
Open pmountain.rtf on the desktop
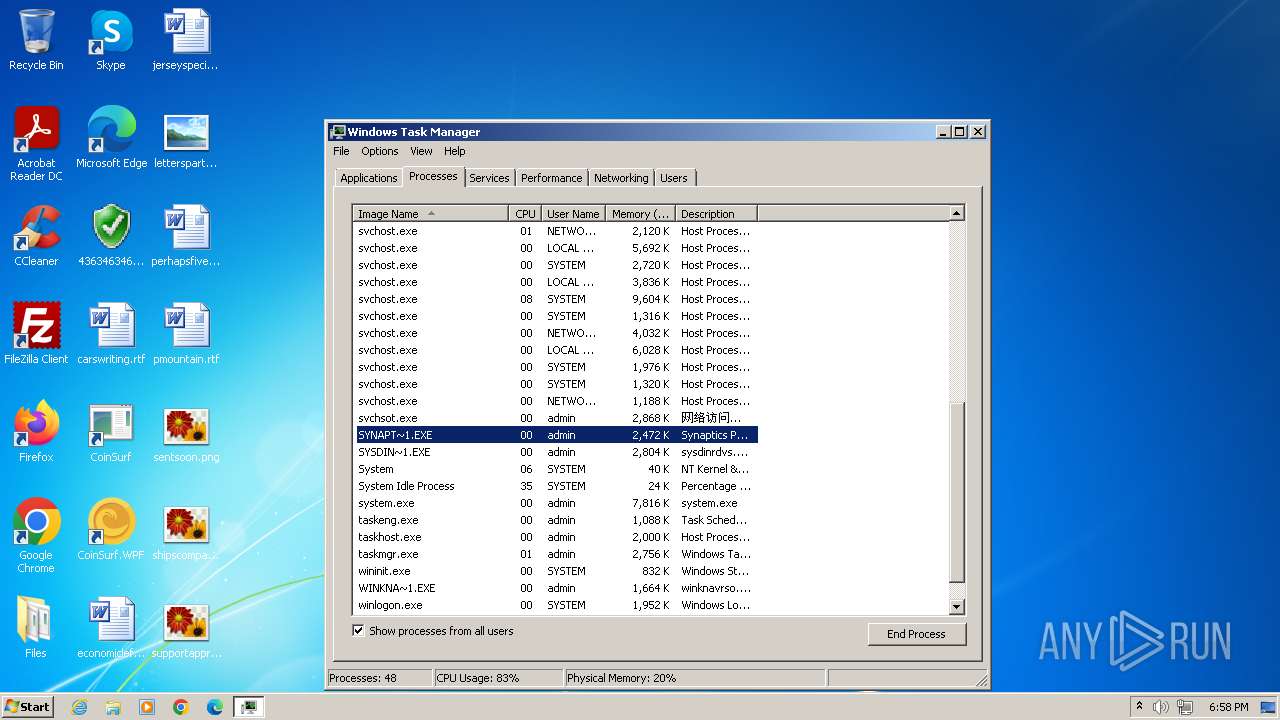coord(186,334)
